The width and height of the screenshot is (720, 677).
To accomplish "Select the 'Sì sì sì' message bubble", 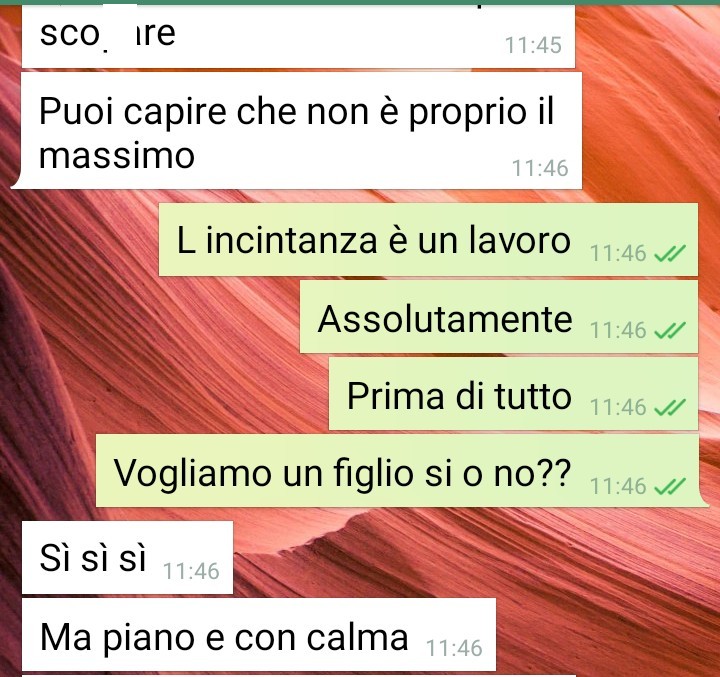I will point(127,558).
